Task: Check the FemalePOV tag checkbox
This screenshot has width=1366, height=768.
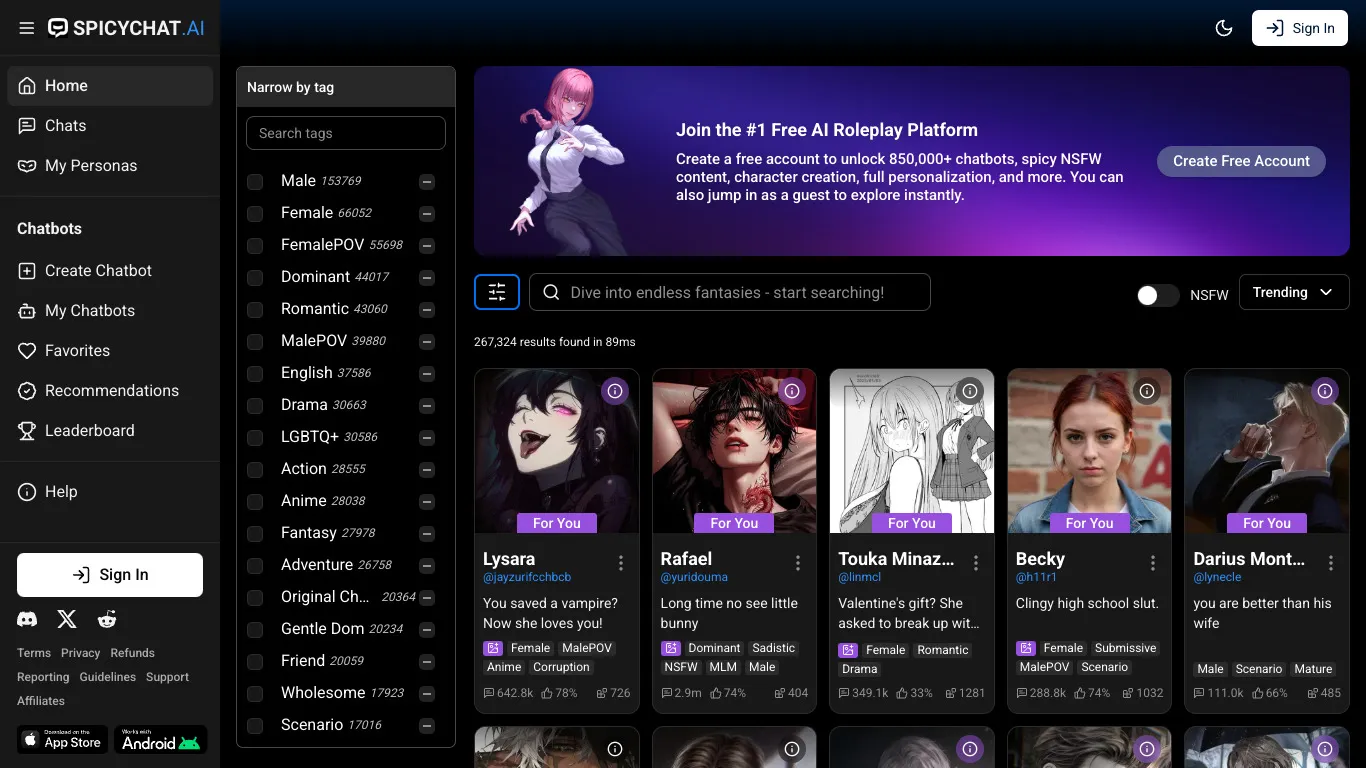Action: click(255, 246)
